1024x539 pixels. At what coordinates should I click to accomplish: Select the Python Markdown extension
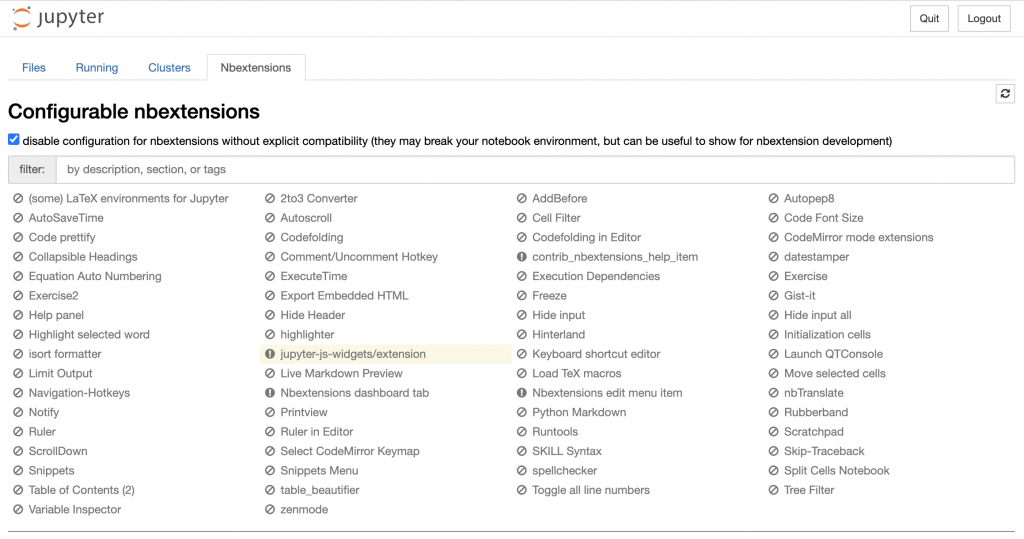579,412
